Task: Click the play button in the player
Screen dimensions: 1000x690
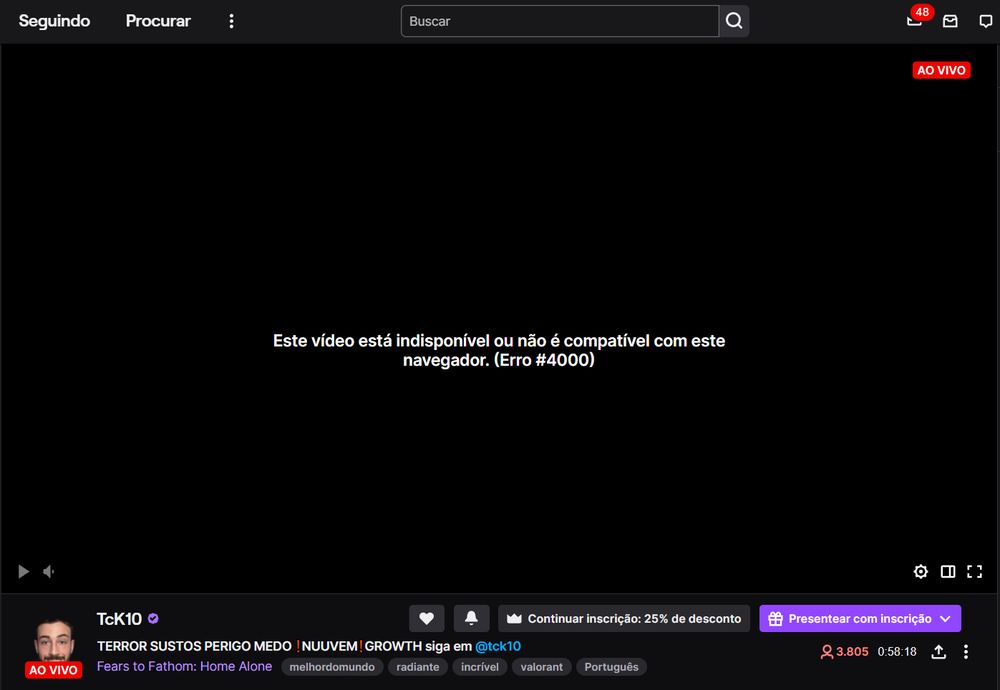Action: [x=24, y=571]
